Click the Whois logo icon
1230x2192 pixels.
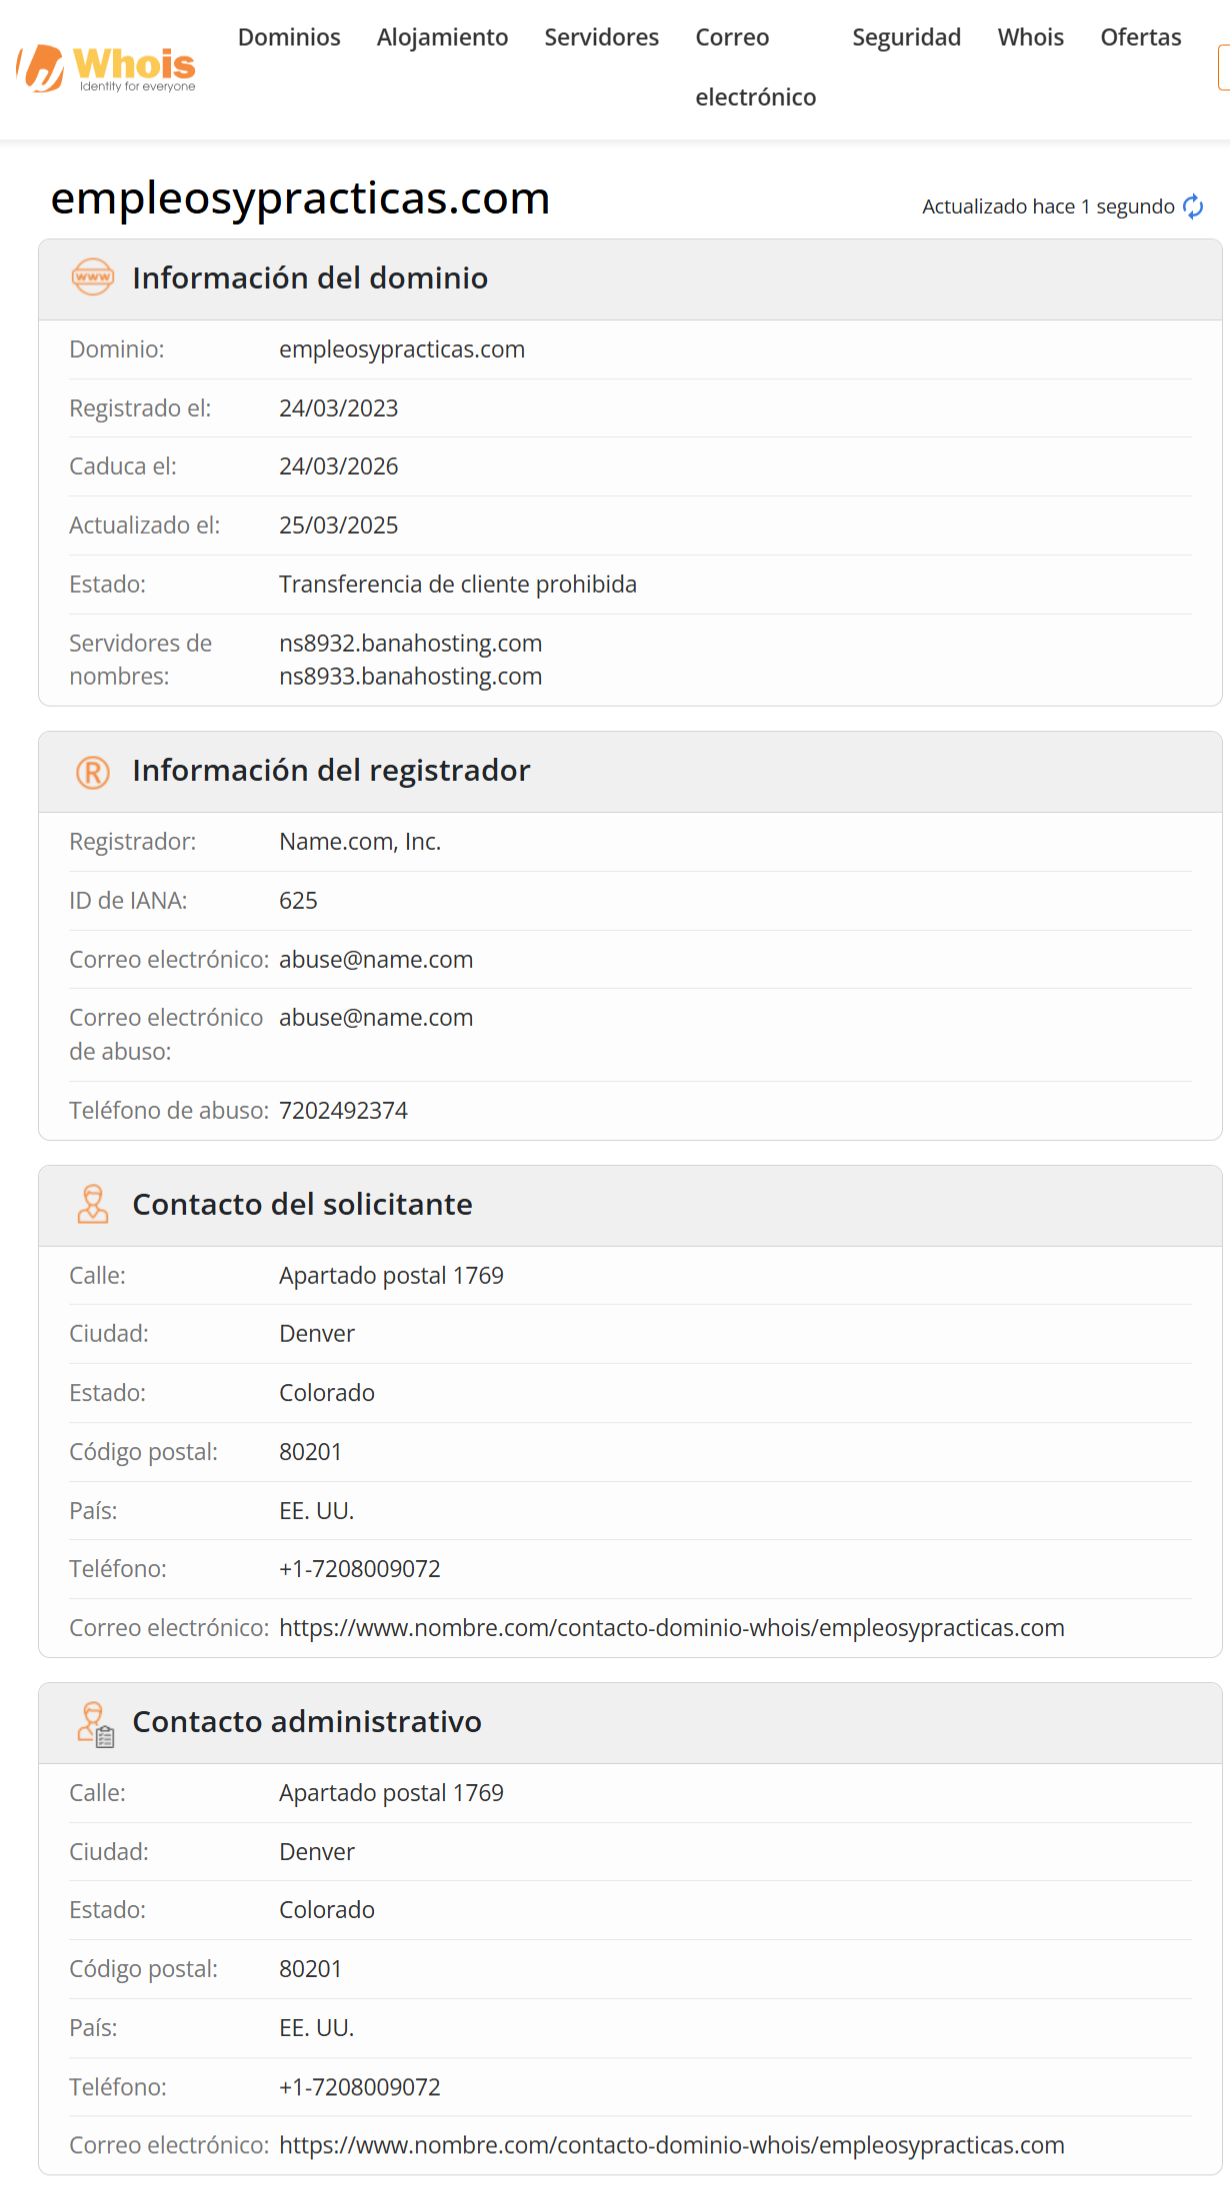click(x=42, y=67)
